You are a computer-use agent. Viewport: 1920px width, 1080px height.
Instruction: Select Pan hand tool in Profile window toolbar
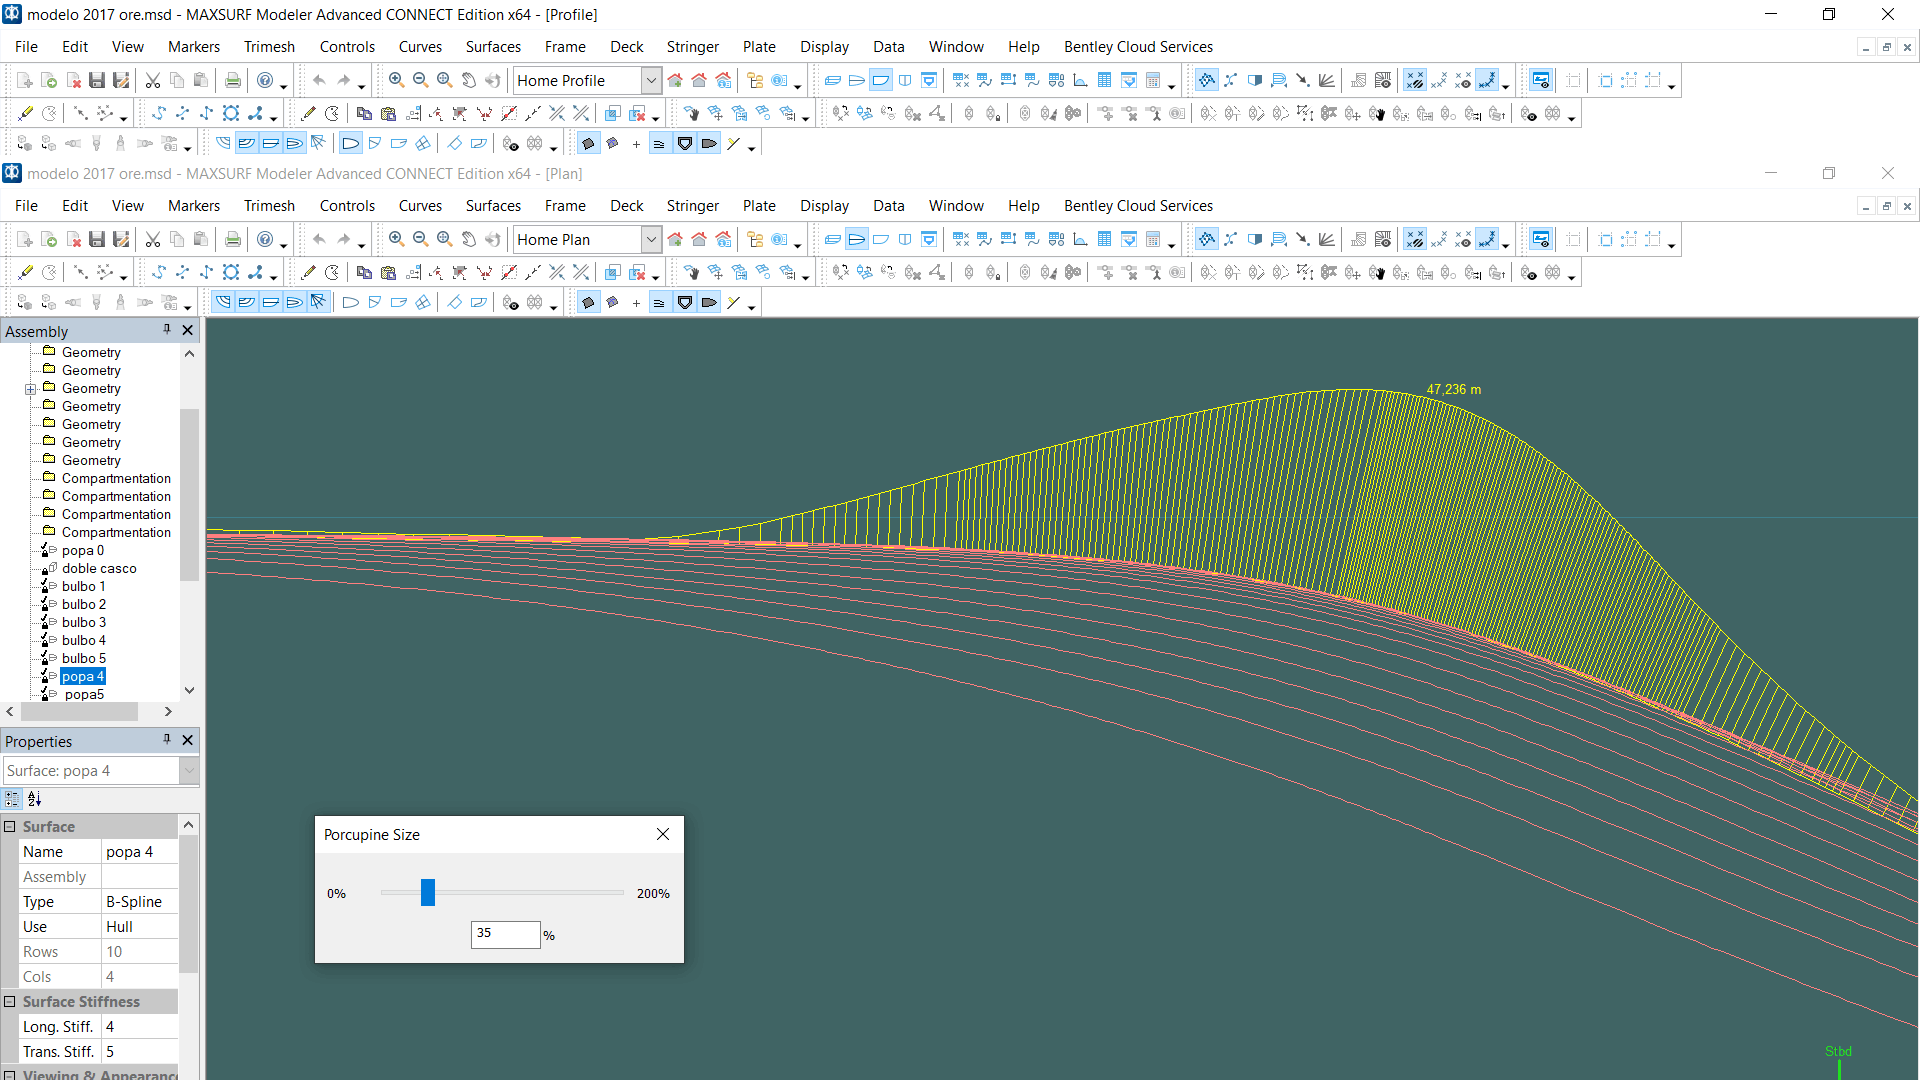(469, 81)
